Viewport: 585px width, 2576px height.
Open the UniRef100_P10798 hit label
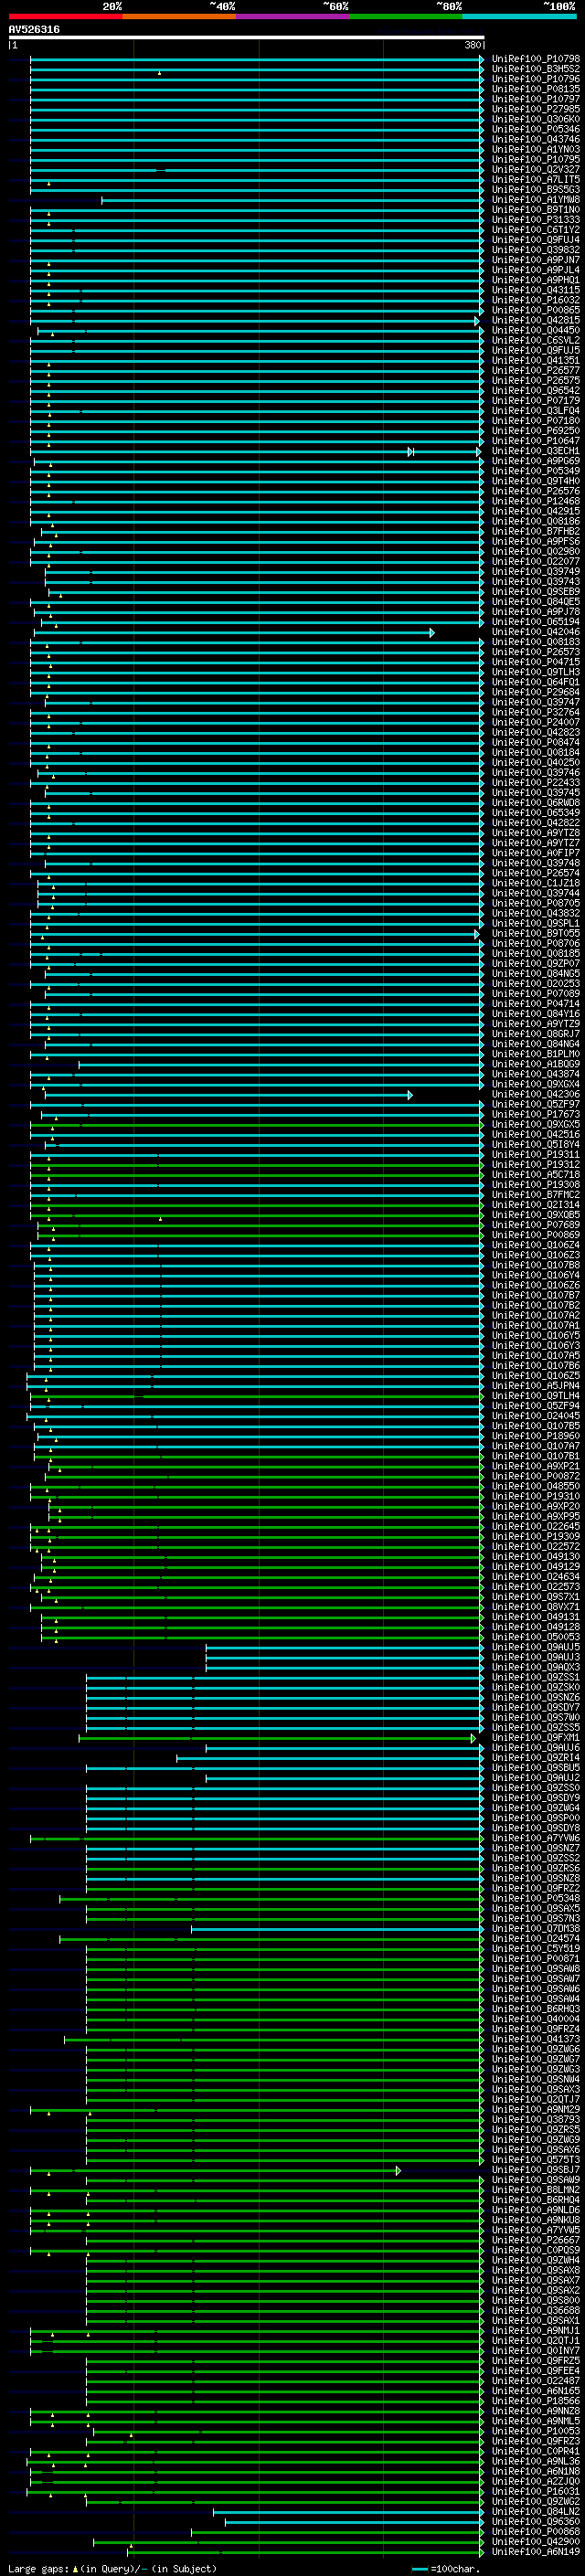click(x=535, y=59)
